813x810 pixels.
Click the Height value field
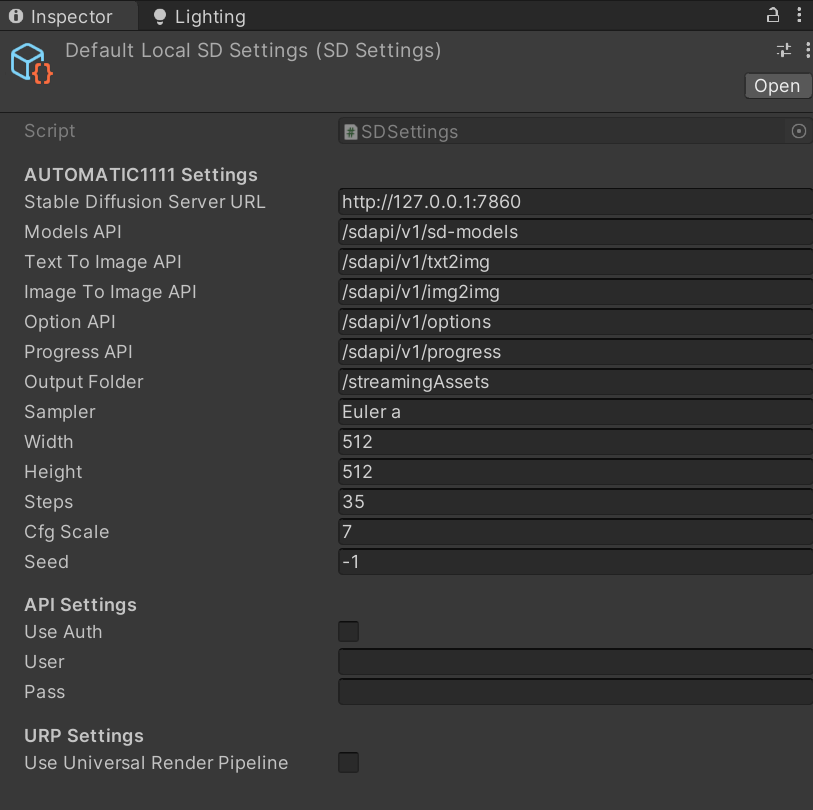576,472
